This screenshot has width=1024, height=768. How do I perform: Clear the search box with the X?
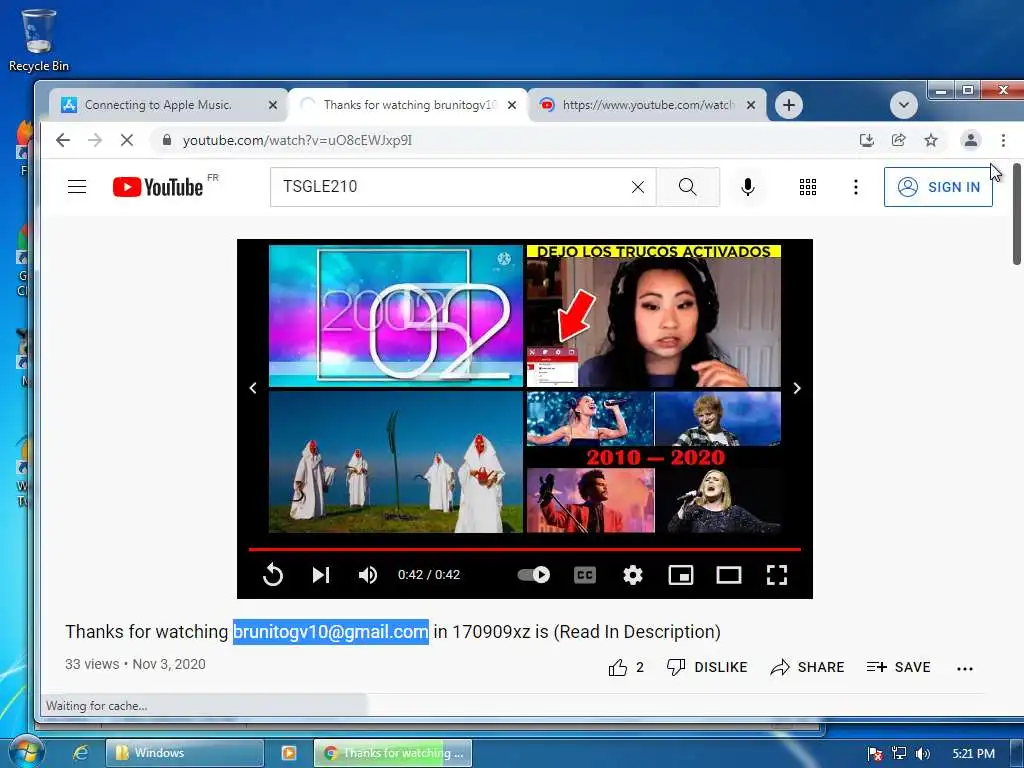(638, 187)
